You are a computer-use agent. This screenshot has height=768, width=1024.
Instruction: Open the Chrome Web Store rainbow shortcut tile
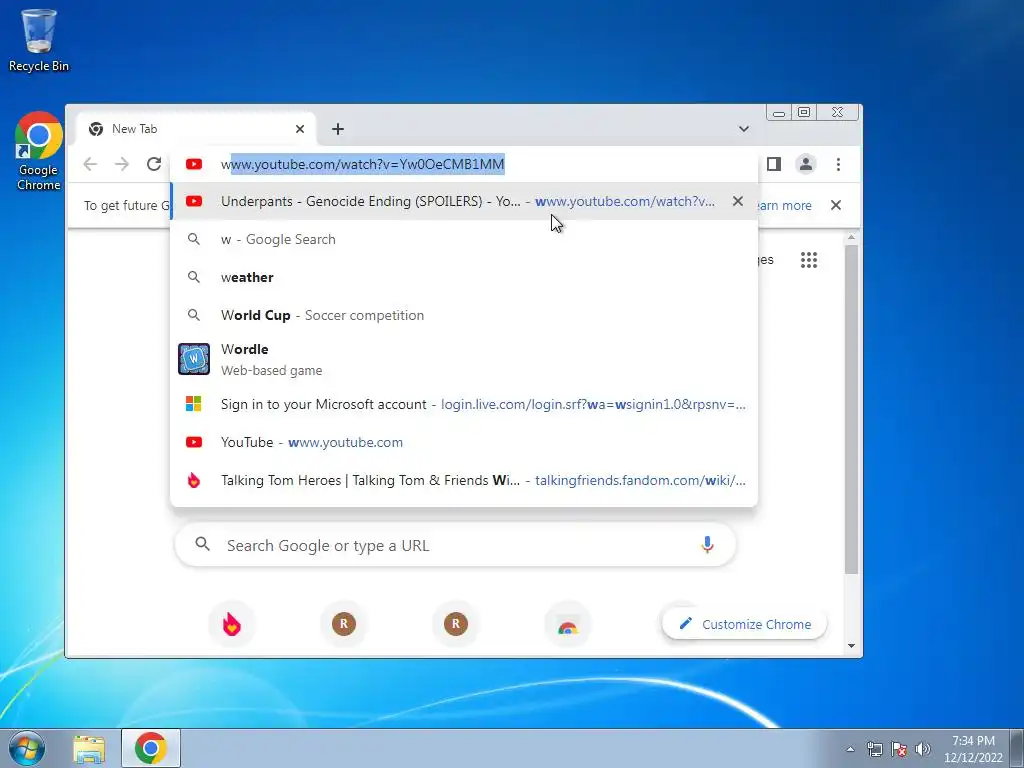point(568,624)
